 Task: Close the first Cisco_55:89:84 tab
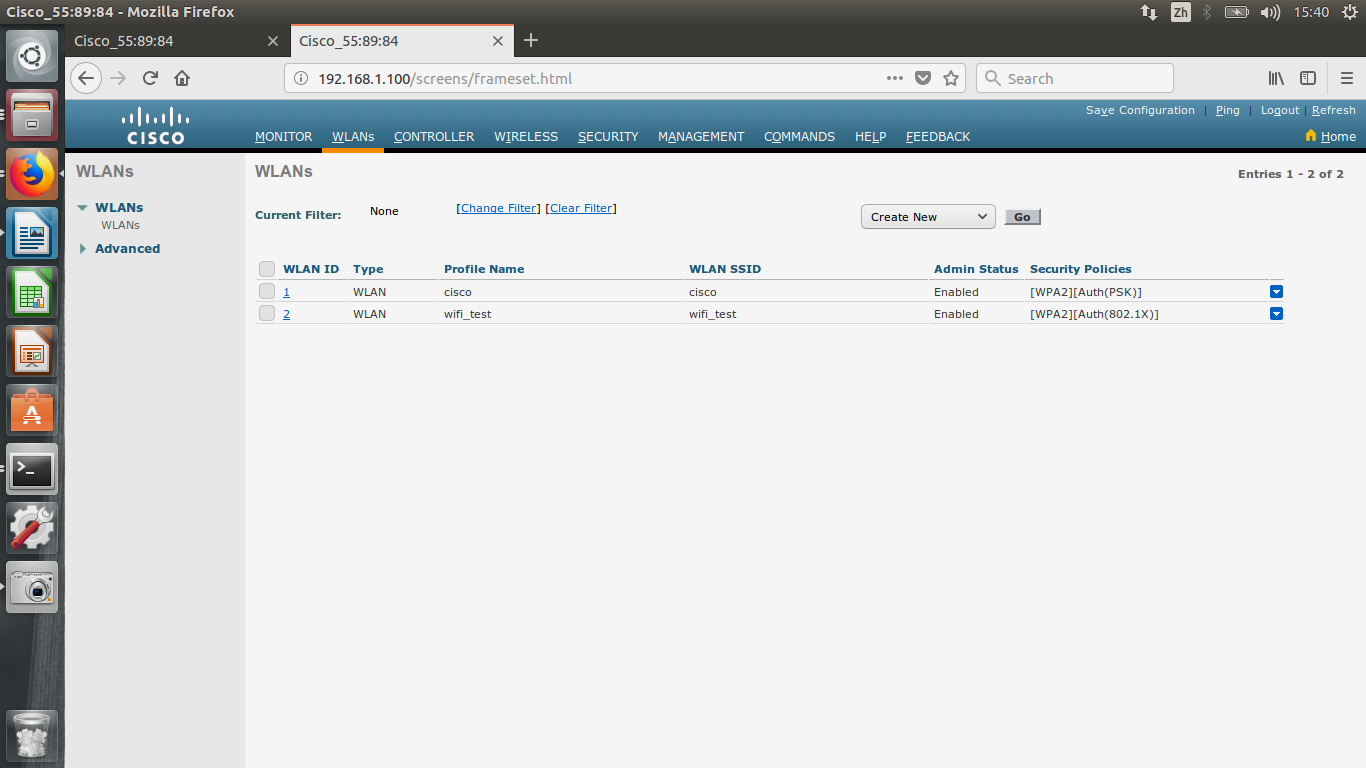click(x=273, y=41)
